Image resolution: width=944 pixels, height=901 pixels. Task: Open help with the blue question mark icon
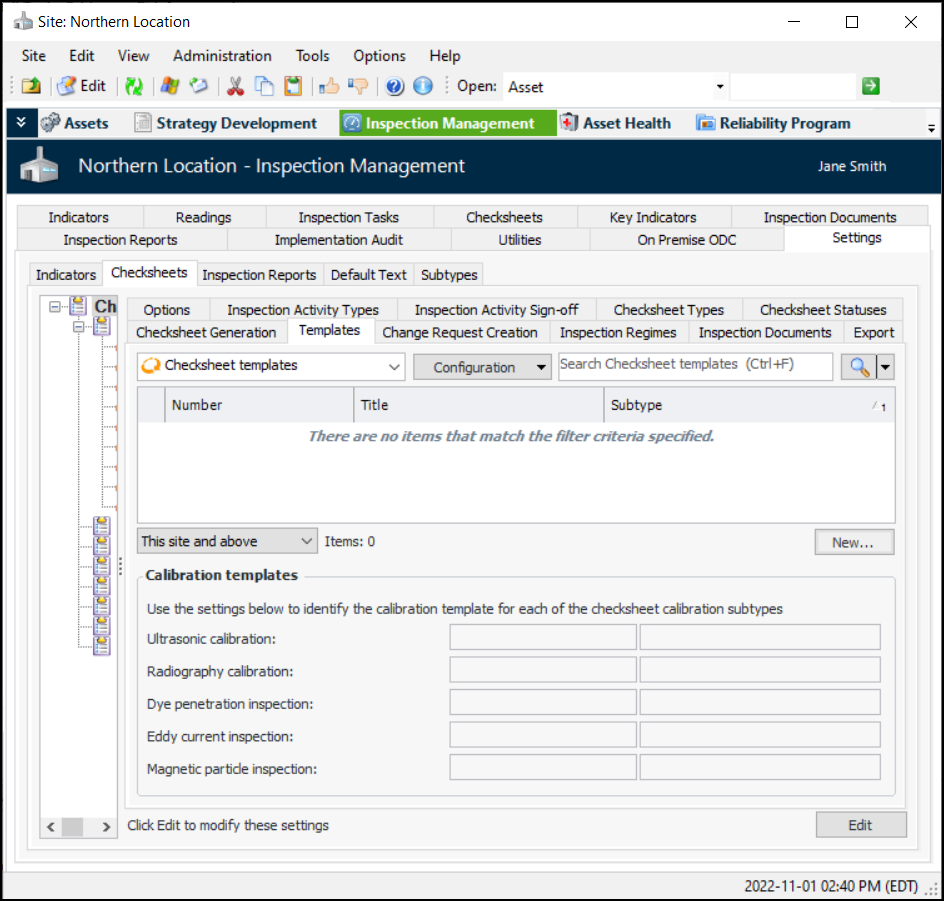[x=395, y=87]
